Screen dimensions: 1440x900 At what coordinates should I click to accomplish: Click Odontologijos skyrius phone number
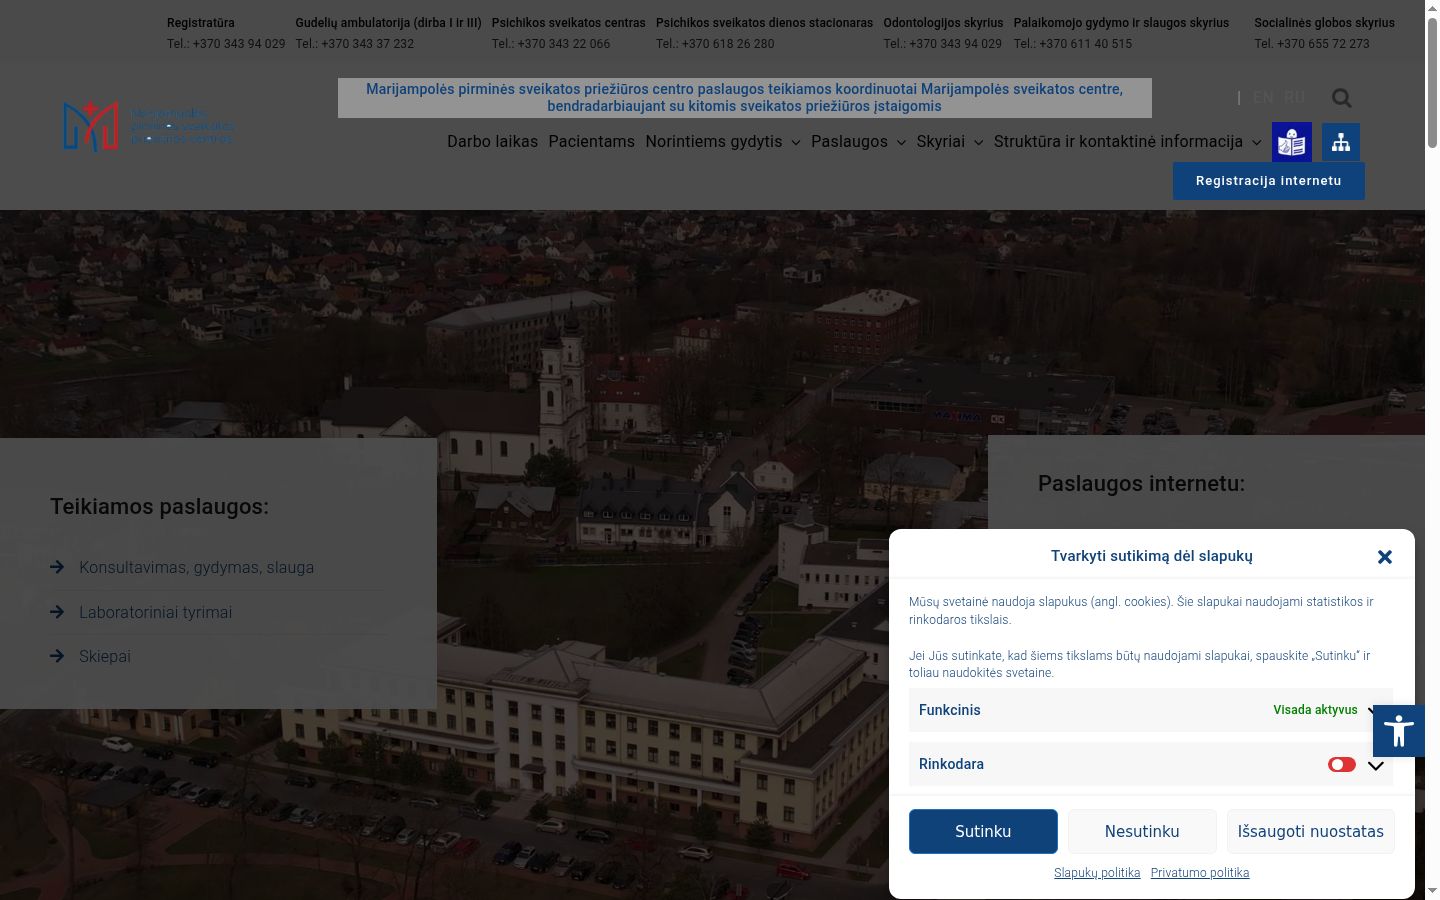click(942, 44)
